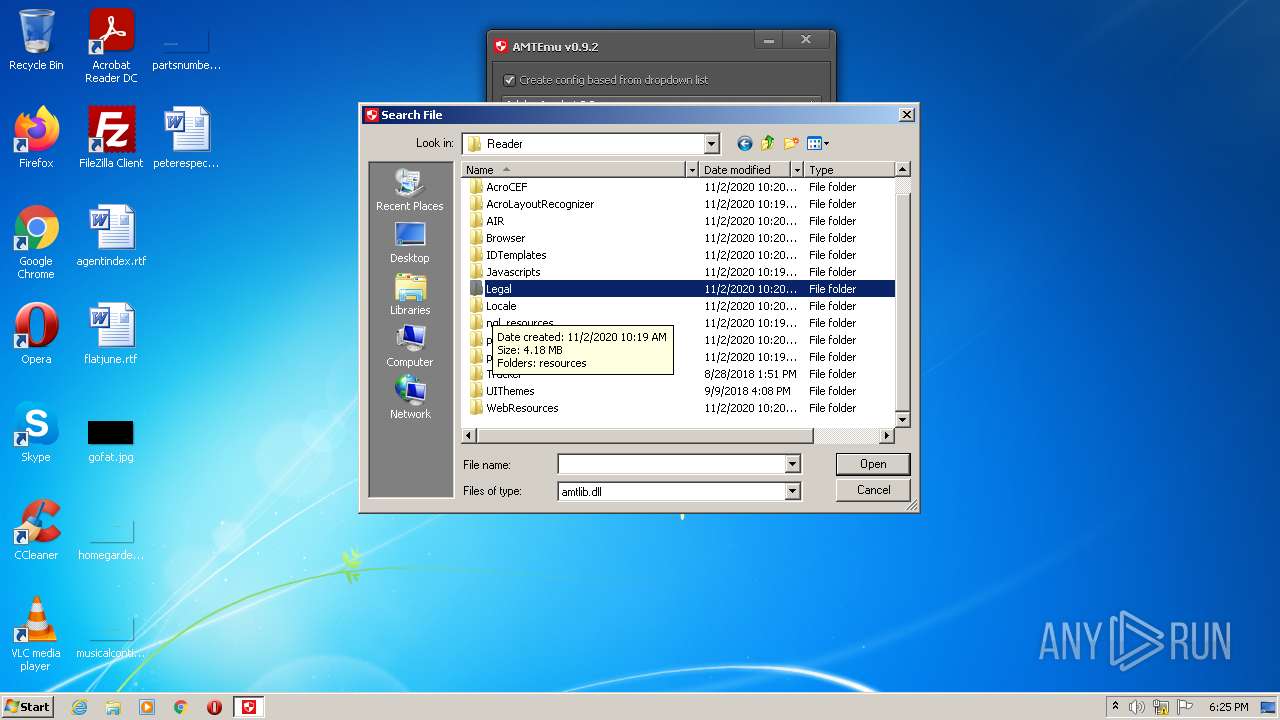Screen dimensions: 1280x720
Task: Sort file list by Name column
Action: coord(573,170)
